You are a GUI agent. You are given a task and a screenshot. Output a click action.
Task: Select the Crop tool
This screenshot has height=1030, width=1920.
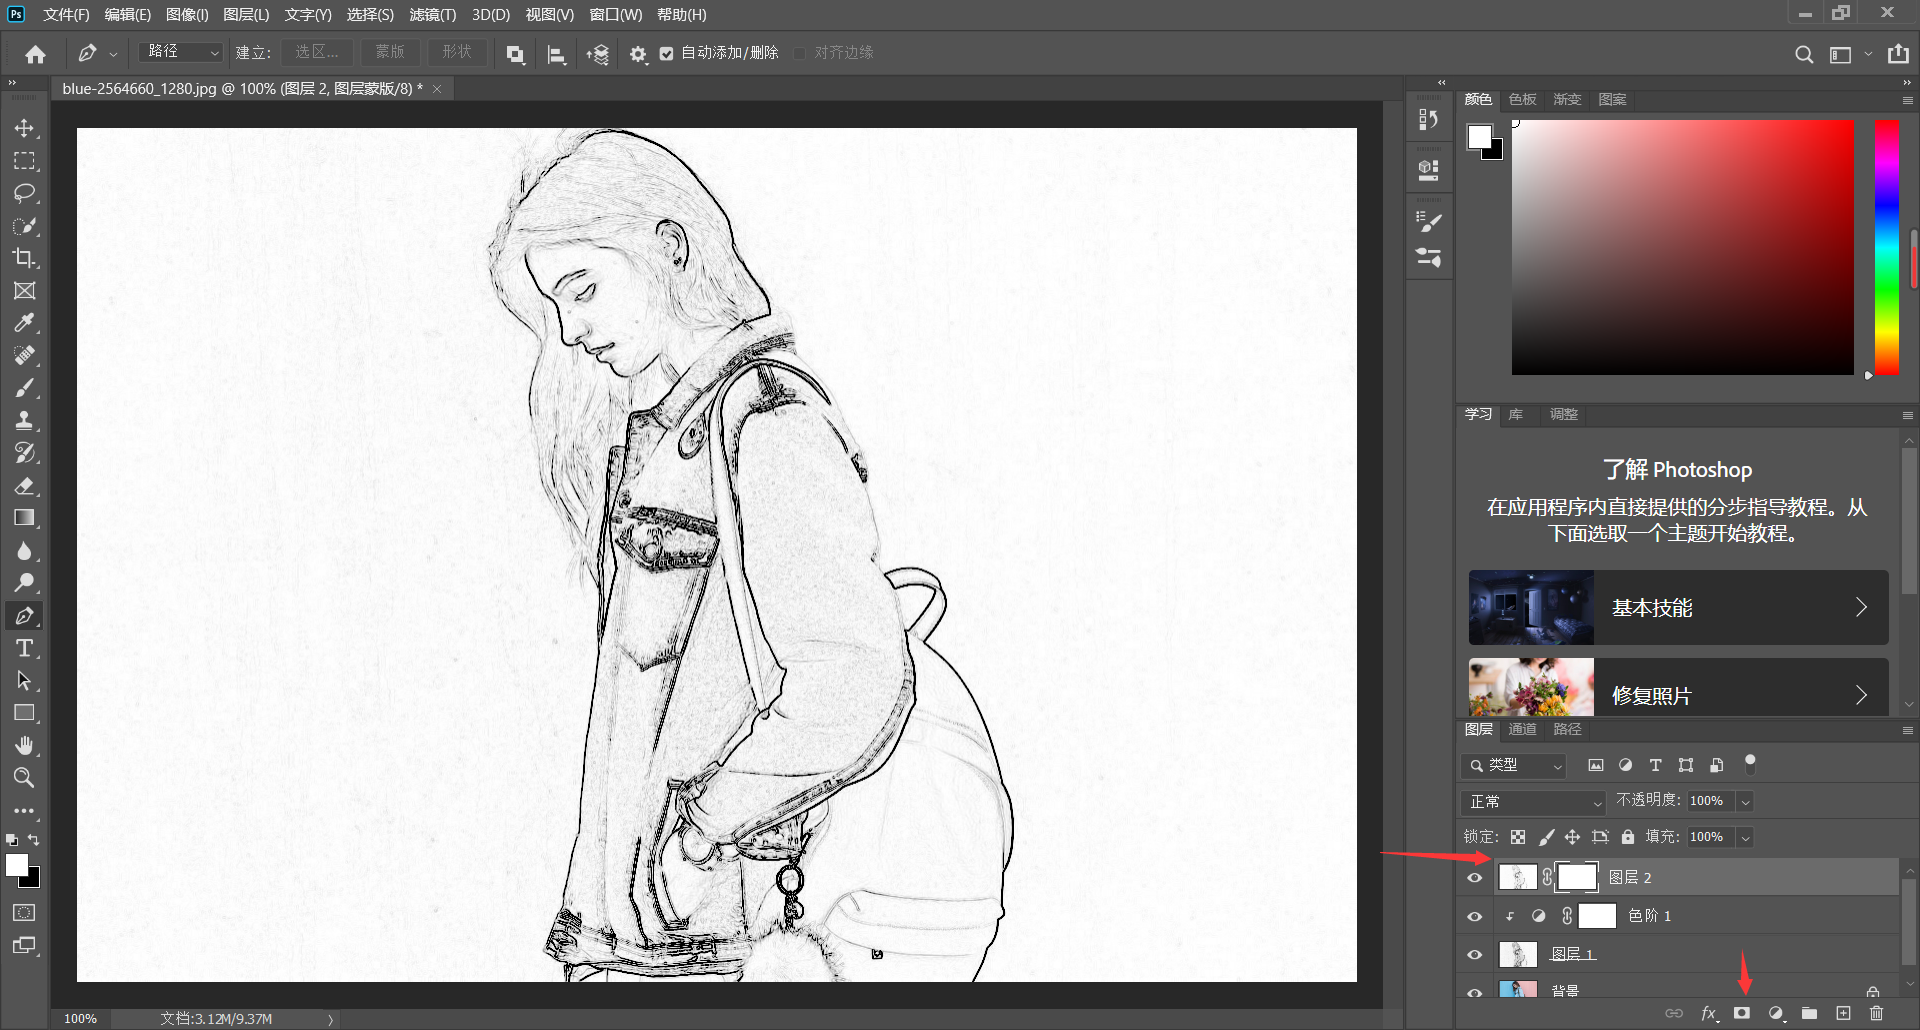pyautogui.click(x=24, y=258)
